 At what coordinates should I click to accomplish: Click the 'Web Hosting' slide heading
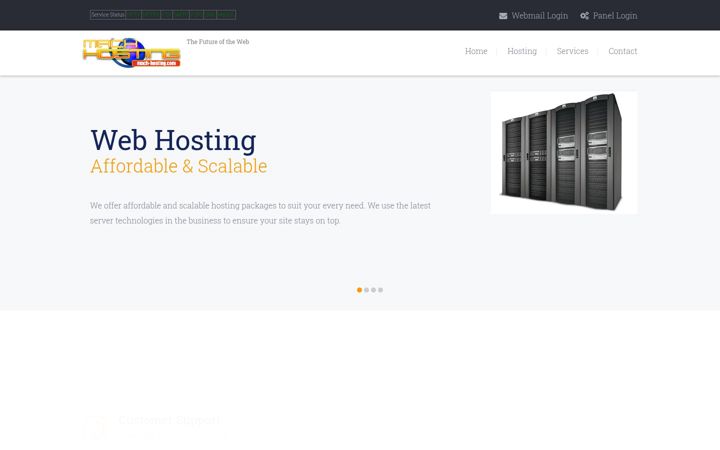(173, 140)
